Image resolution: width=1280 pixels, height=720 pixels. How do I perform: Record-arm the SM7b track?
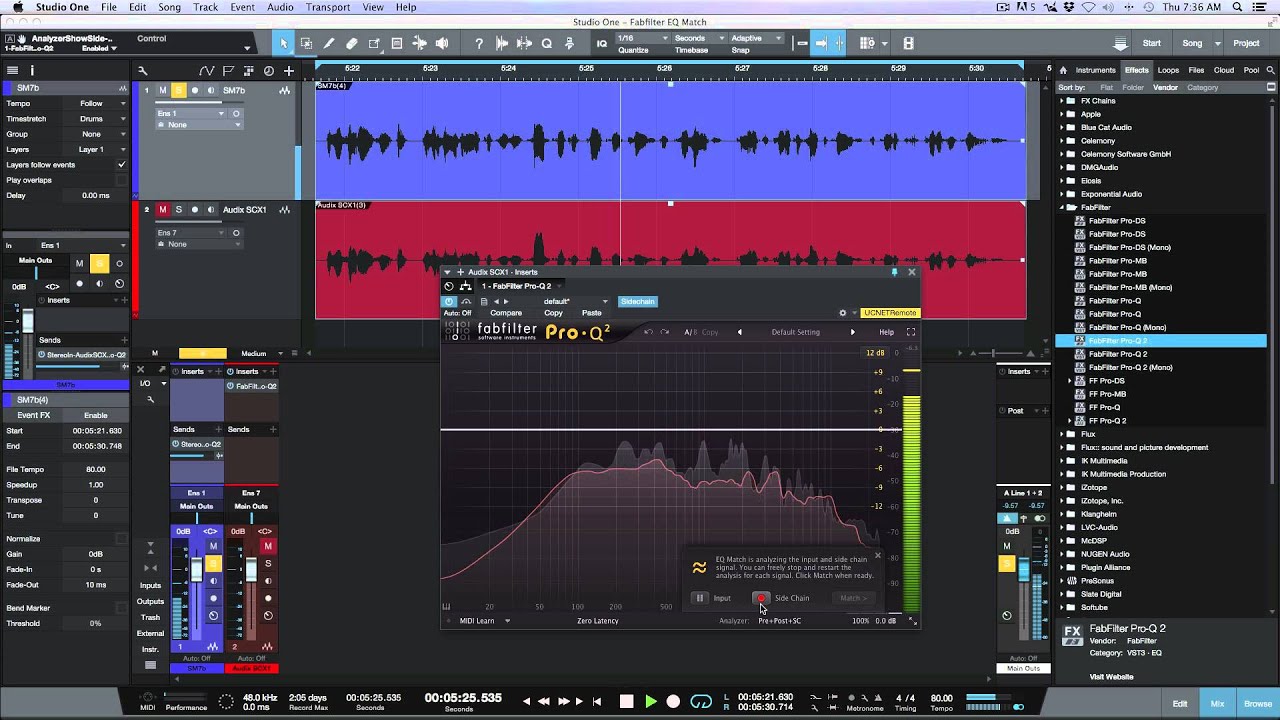click(195, 90)
